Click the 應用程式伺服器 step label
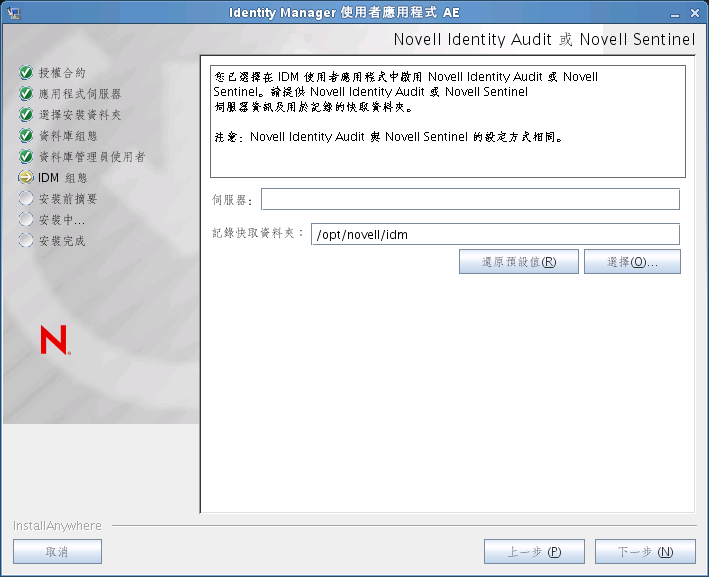709x577 pixels. pos(80,94)
